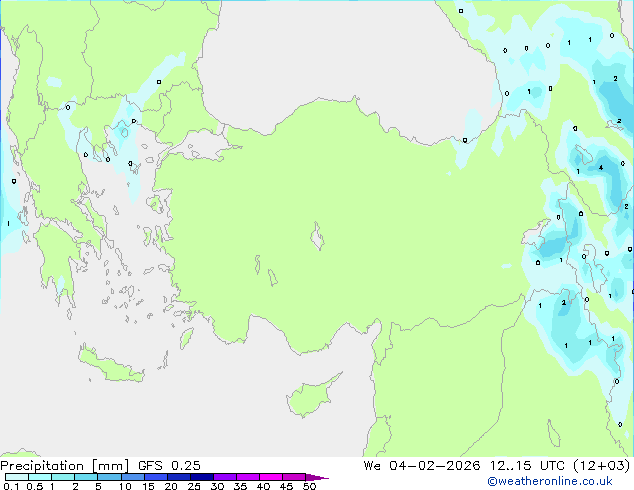Image resolution: width=634 pixels, height=490 pixels.
Task: Click the Precipitation [mm] title label
Action: click(x=64, y=465)
